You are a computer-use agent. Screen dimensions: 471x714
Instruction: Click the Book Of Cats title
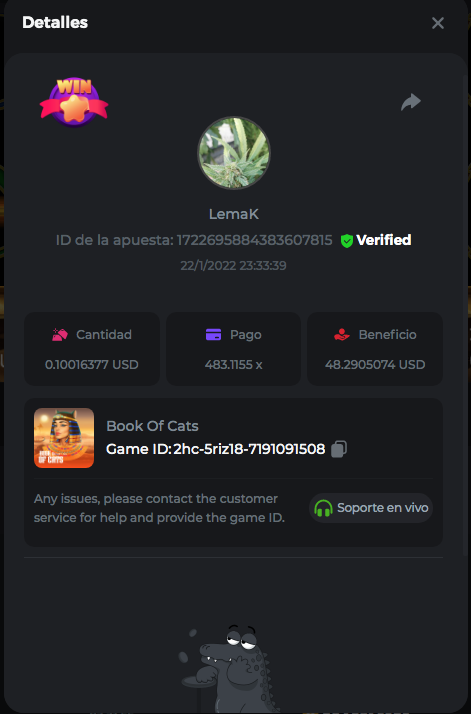click(152, 426)
